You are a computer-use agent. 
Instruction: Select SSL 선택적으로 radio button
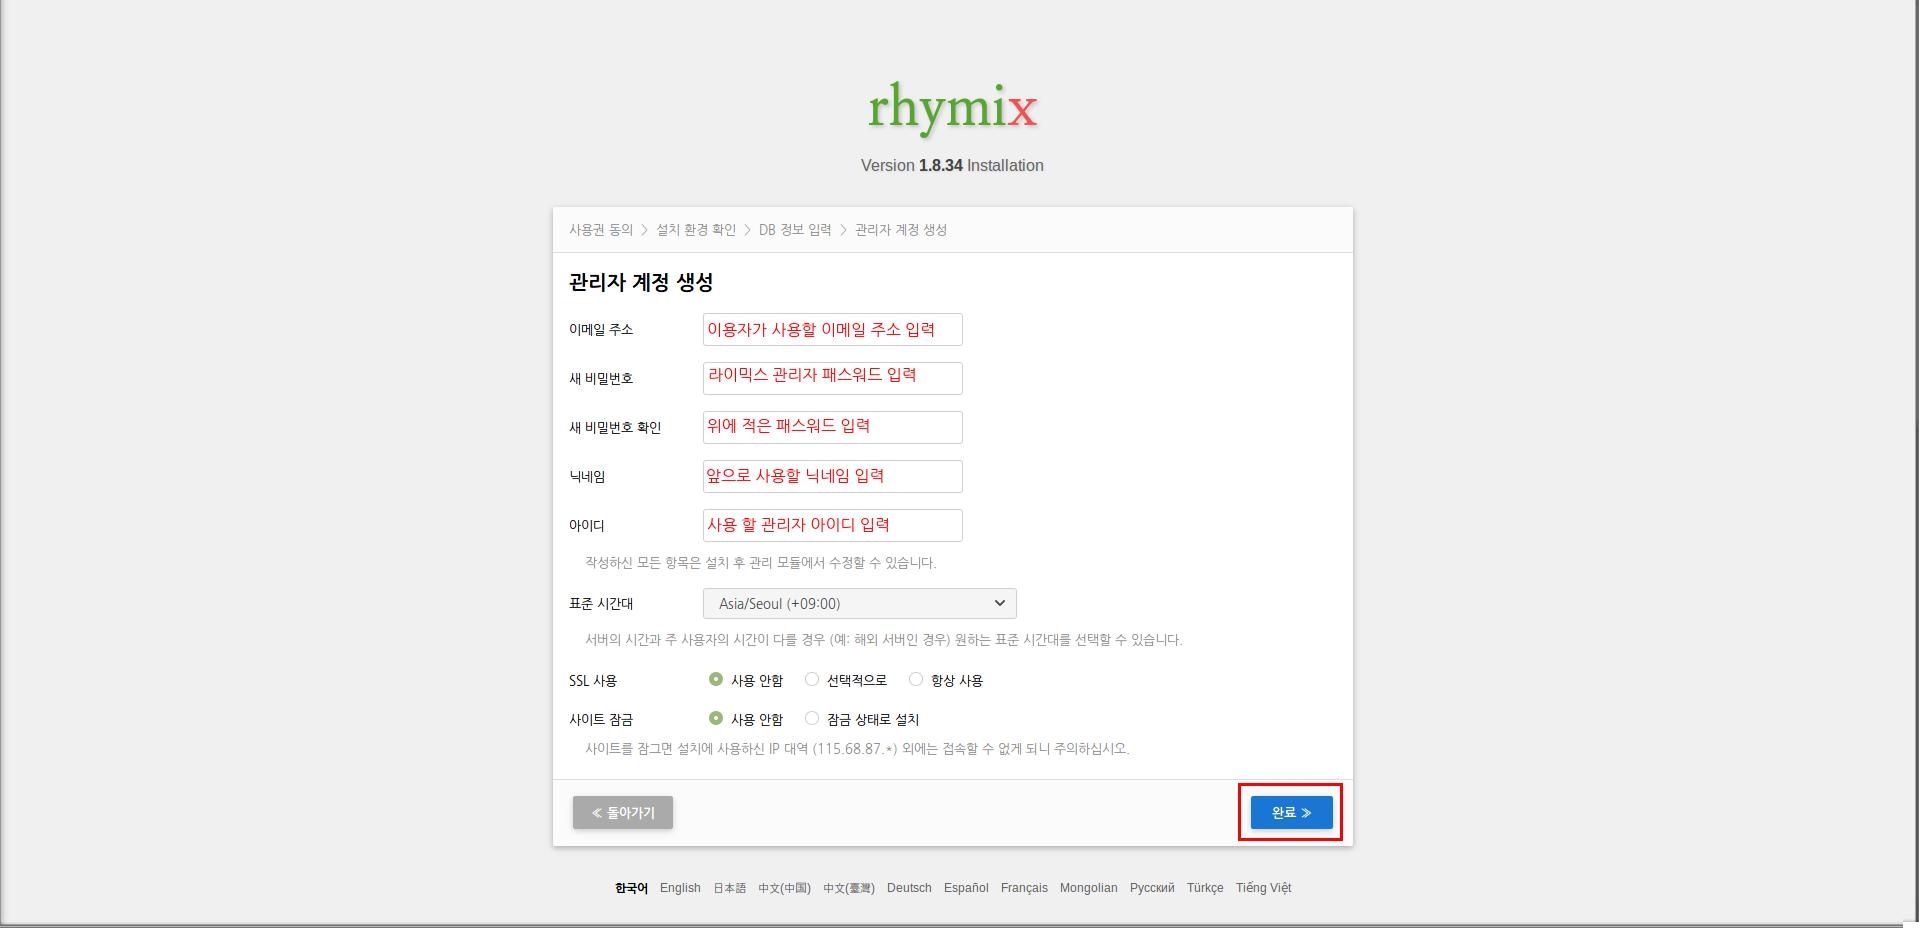pyautogui.click(x=812, y=679)
